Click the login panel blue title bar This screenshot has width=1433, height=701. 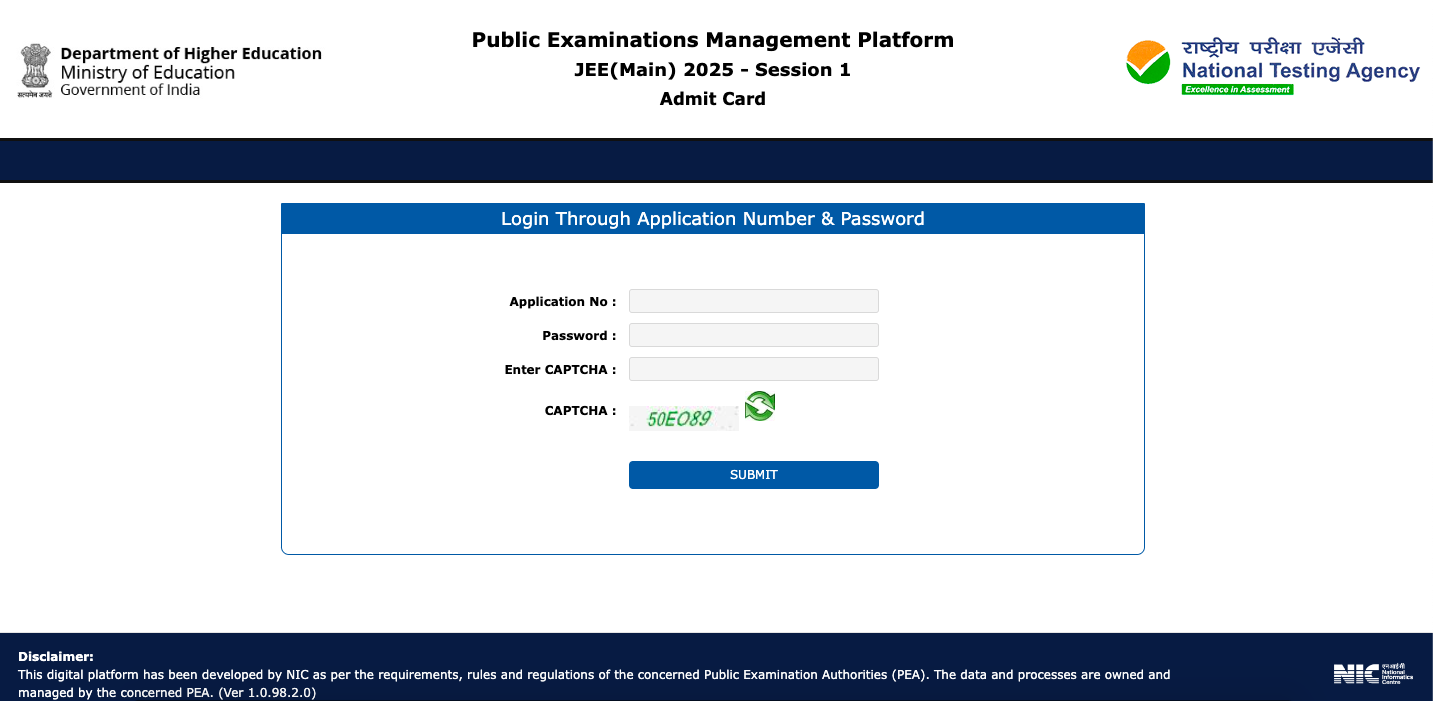coord(712,218)
